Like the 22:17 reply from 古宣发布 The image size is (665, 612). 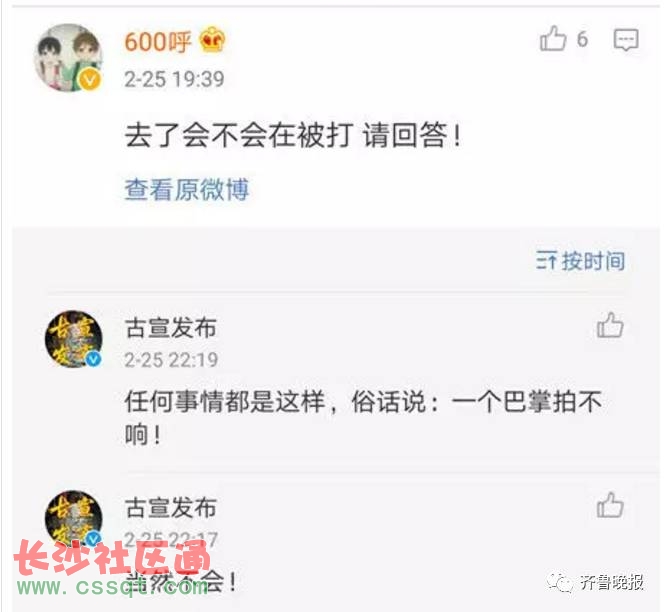point(610,505)
